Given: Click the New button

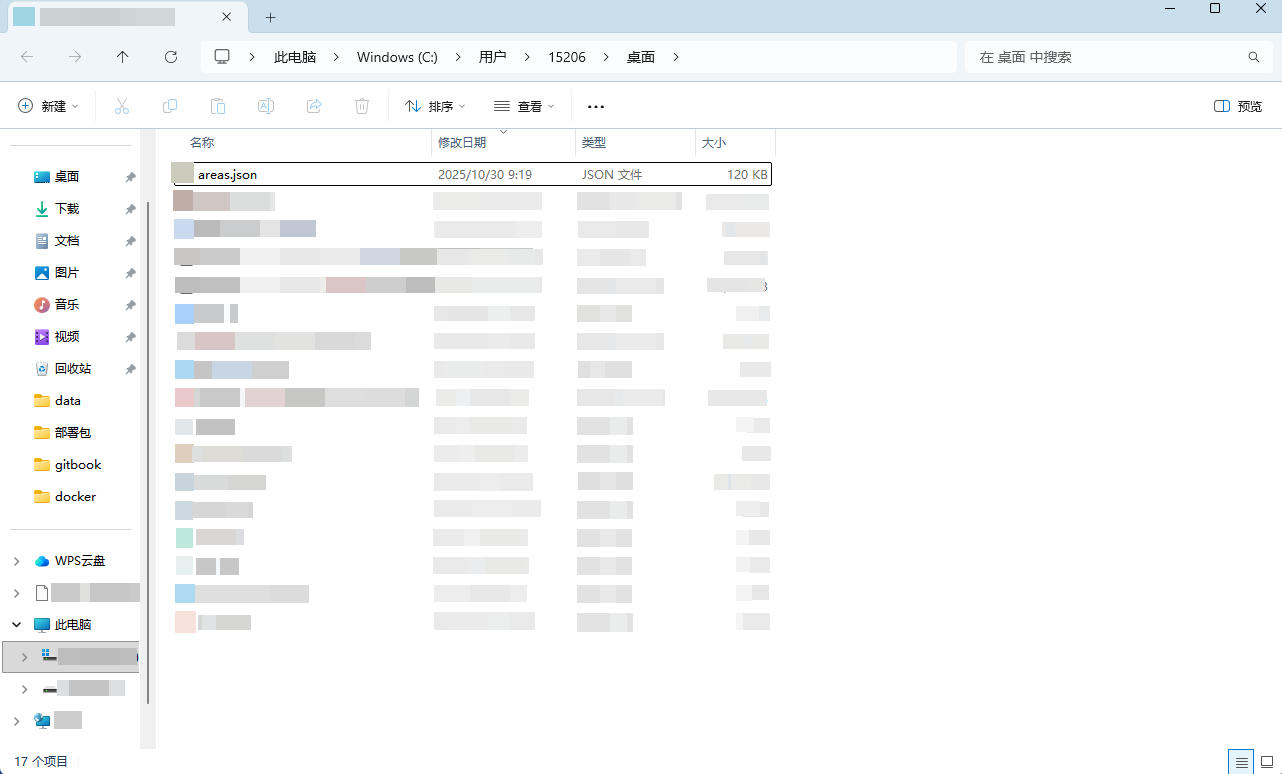Looking at the screenshot, I should pyautogui.click(x=48, y=106).
